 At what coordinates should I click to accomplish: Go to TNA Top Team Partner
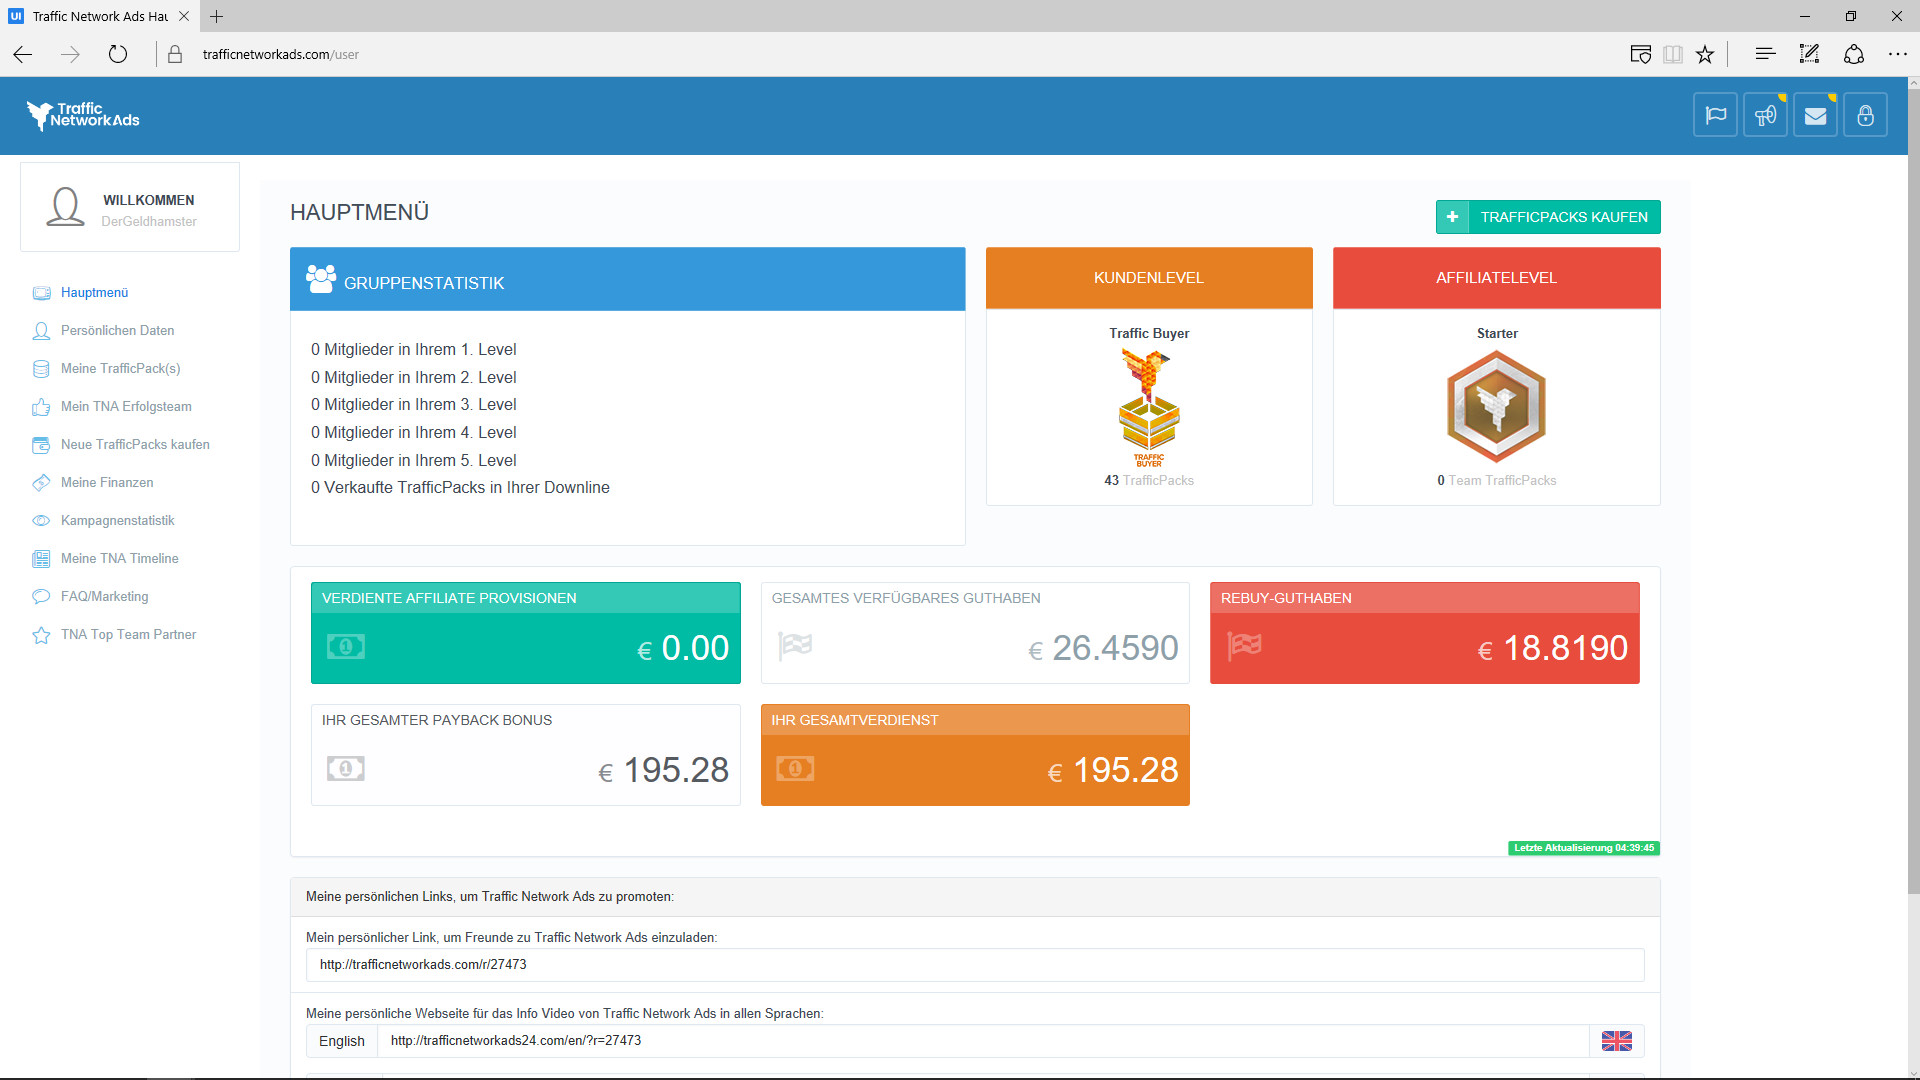click(x=128, y=635)
